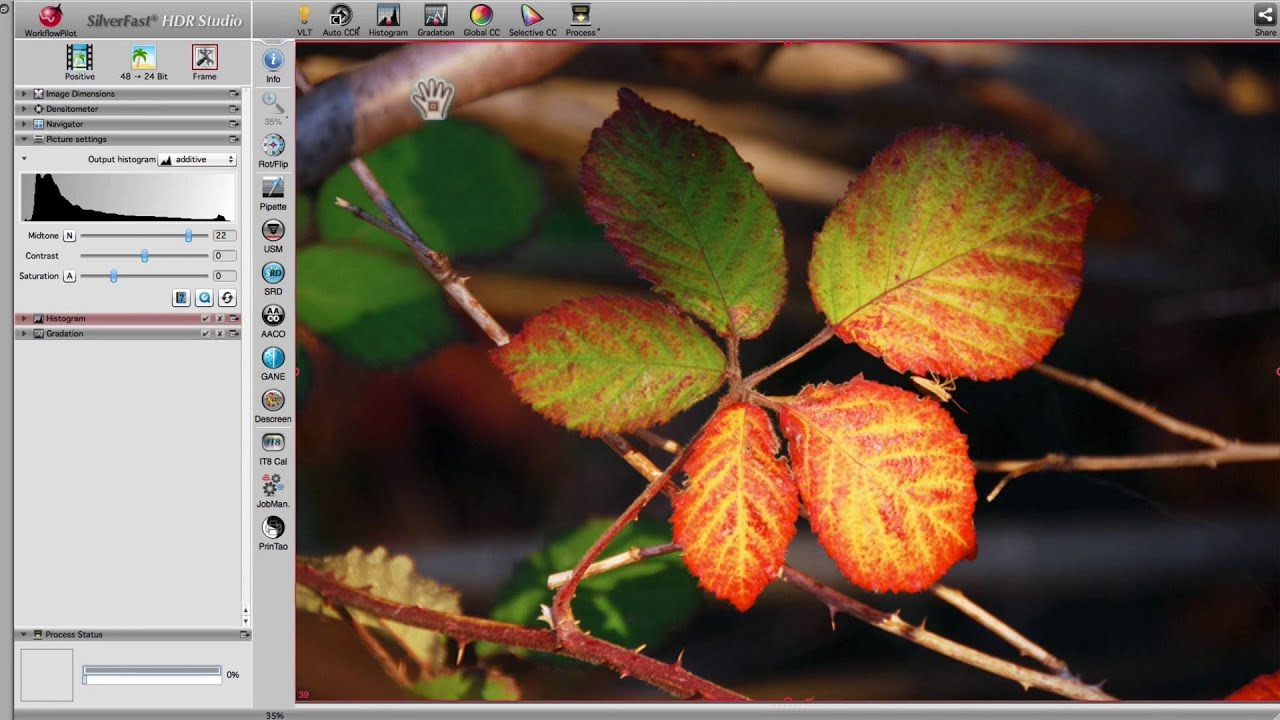Screen dimensions: 1280x720
Task: Run Auto CCR adjustment
Action: [x=341, y=15]
